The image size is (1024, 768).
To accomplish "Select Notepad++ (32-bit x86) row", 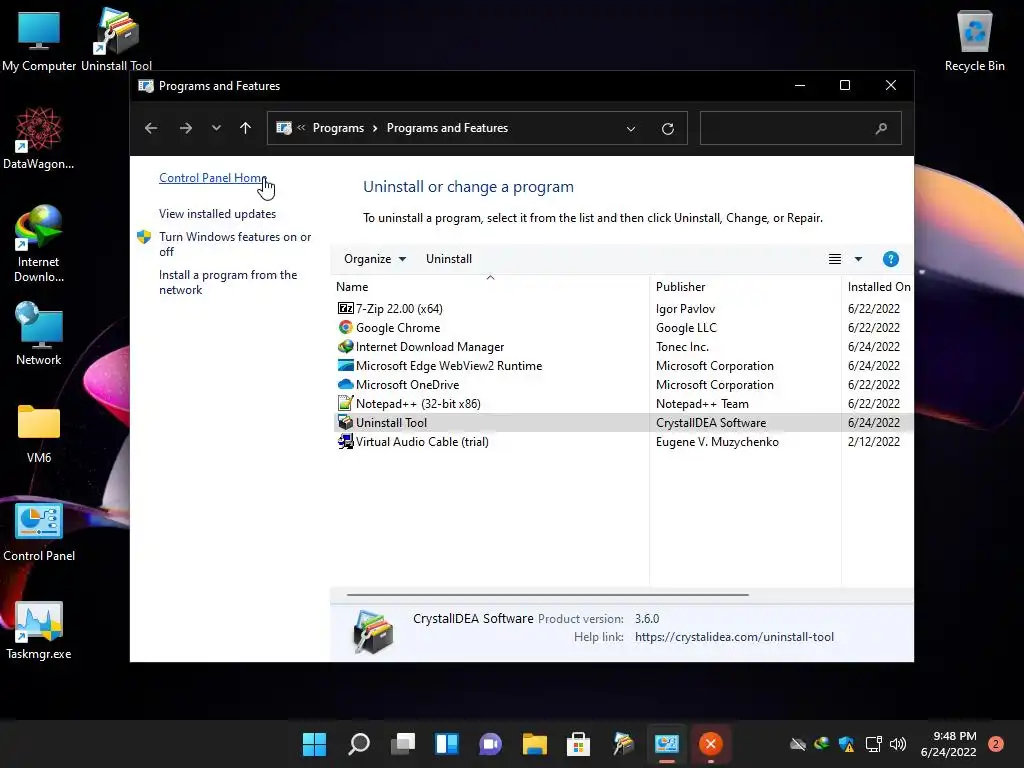I will pyautogui.click(x=624, y=403).
